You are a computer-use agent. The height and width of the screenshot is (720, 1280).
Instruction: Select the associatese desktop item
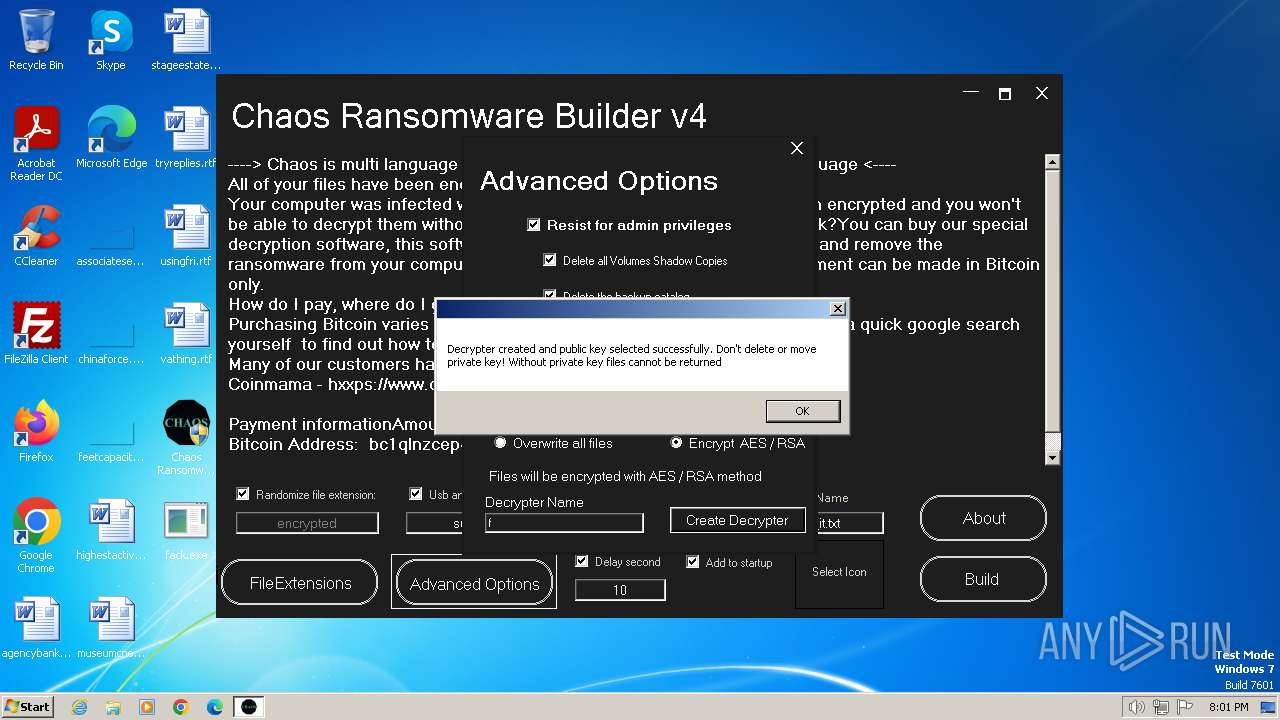(x=111, y=241)
